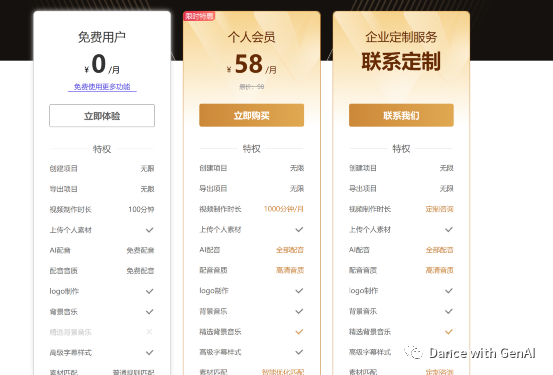This screenshot has width=553, height=375.
Task: Click 上传个人素材 checkmark in 个人会员 card
Action: [x=299, y=230]
